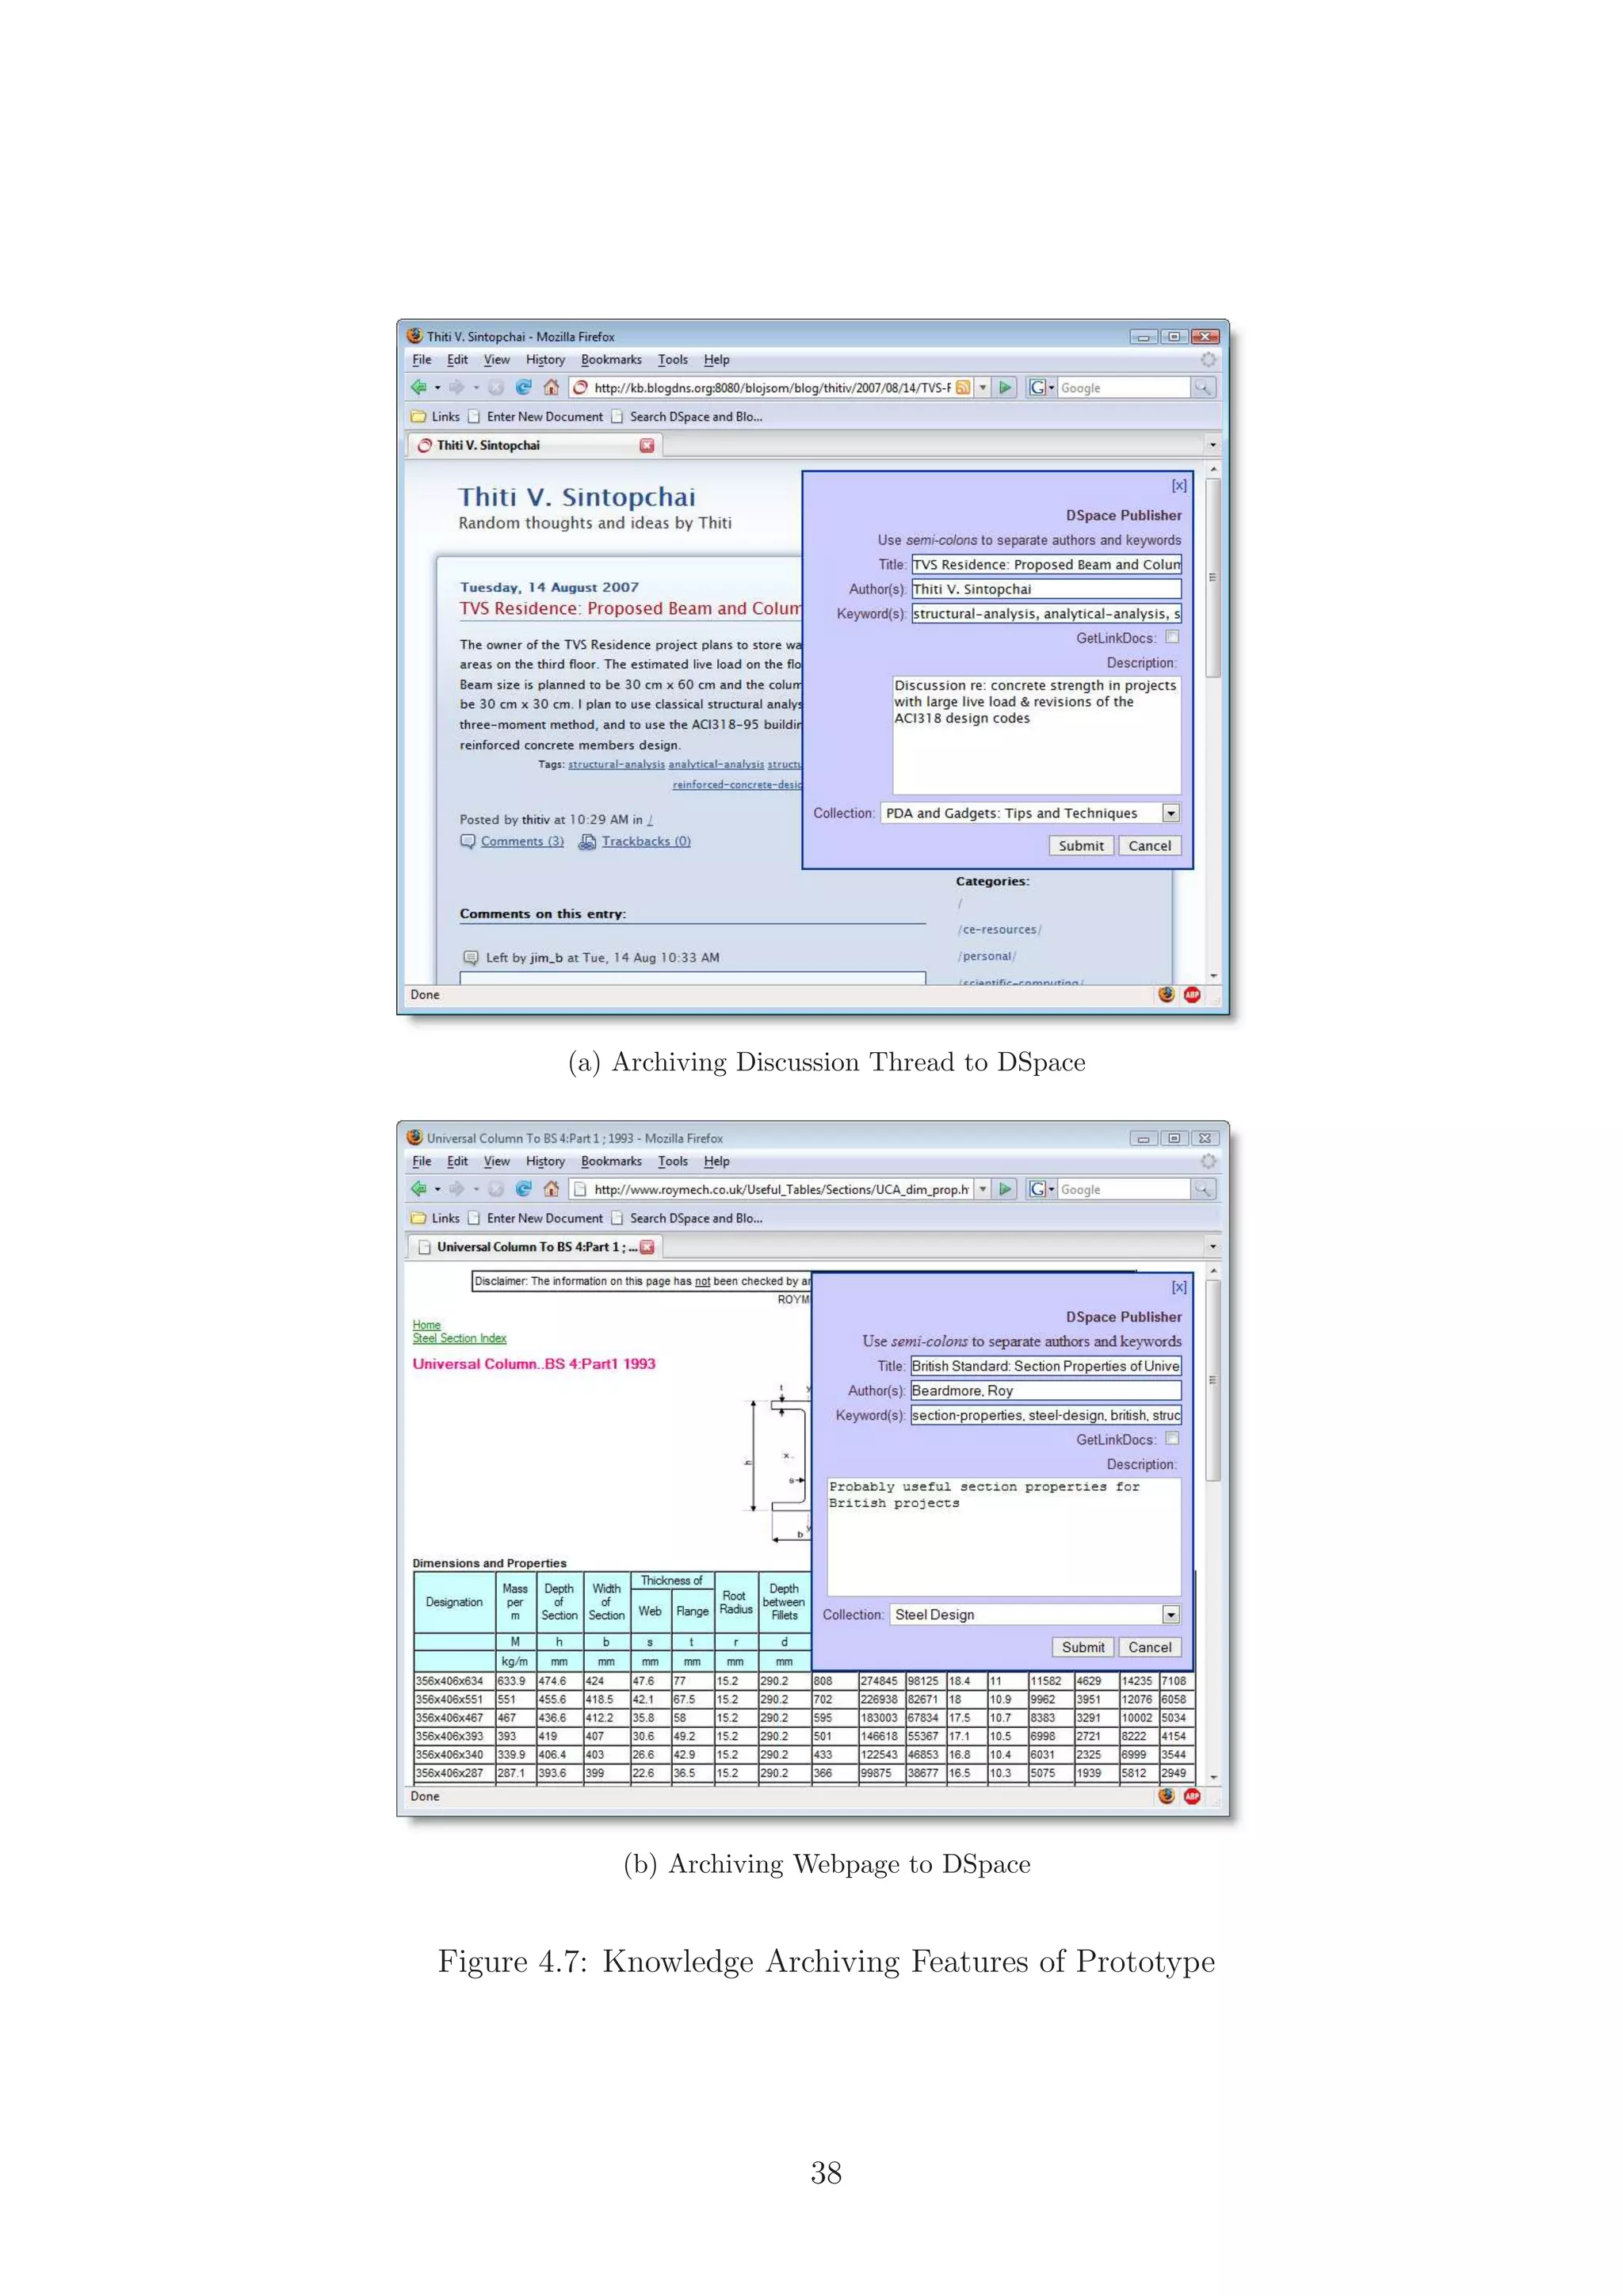The width and height of the screenshot is (1623, 2296).
Task: Toggle GetLinkDocs checkbox in upper dialog
Action: click(1172, 637)
